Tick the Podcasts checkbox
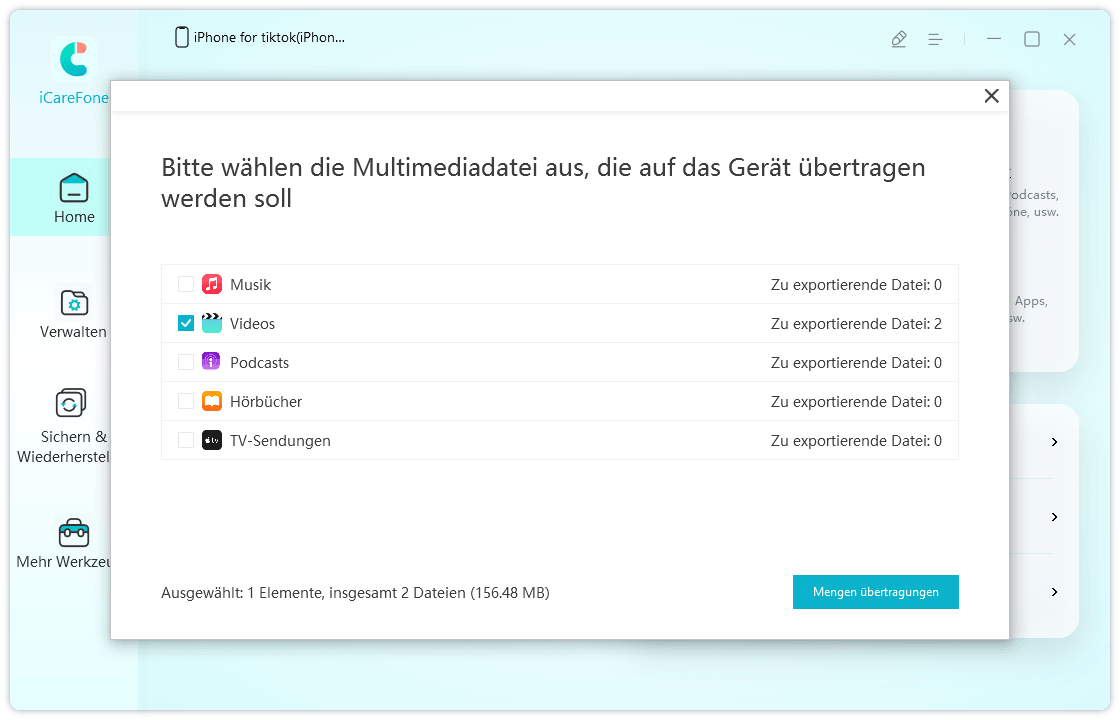Screen dimensions: 1120x720 (186, 362)
